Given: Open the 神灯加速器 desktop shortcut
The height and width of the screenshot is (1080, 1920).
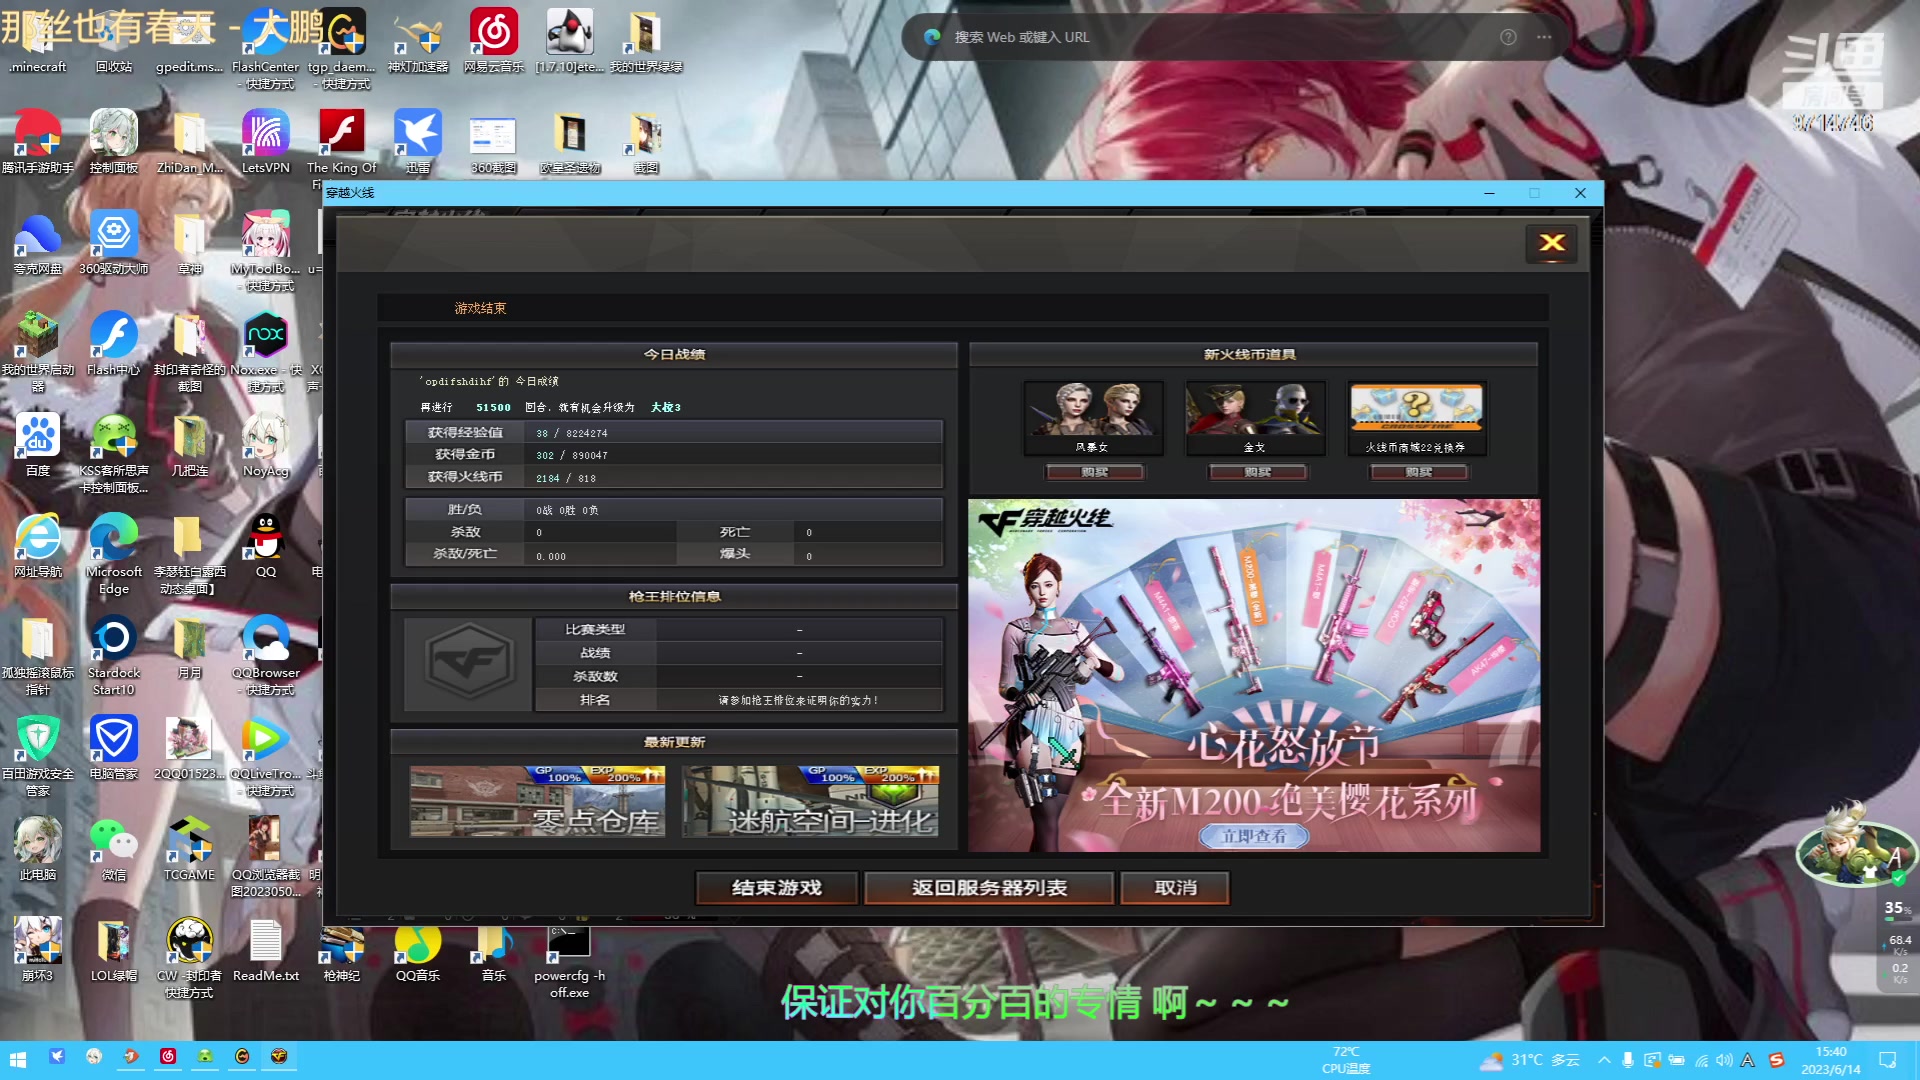Looking at the screenshot, I should (418, 41).
